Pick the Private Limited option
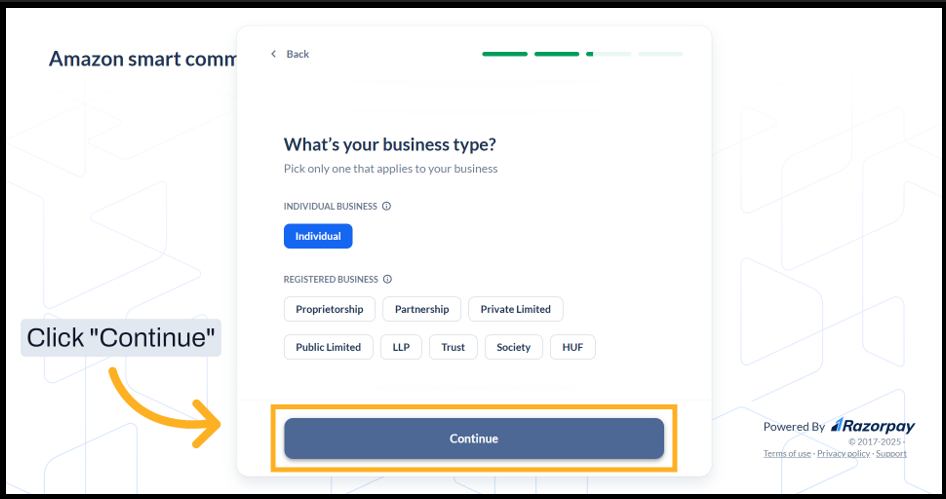This screenshot has width=946, height=499. [515, 310]
